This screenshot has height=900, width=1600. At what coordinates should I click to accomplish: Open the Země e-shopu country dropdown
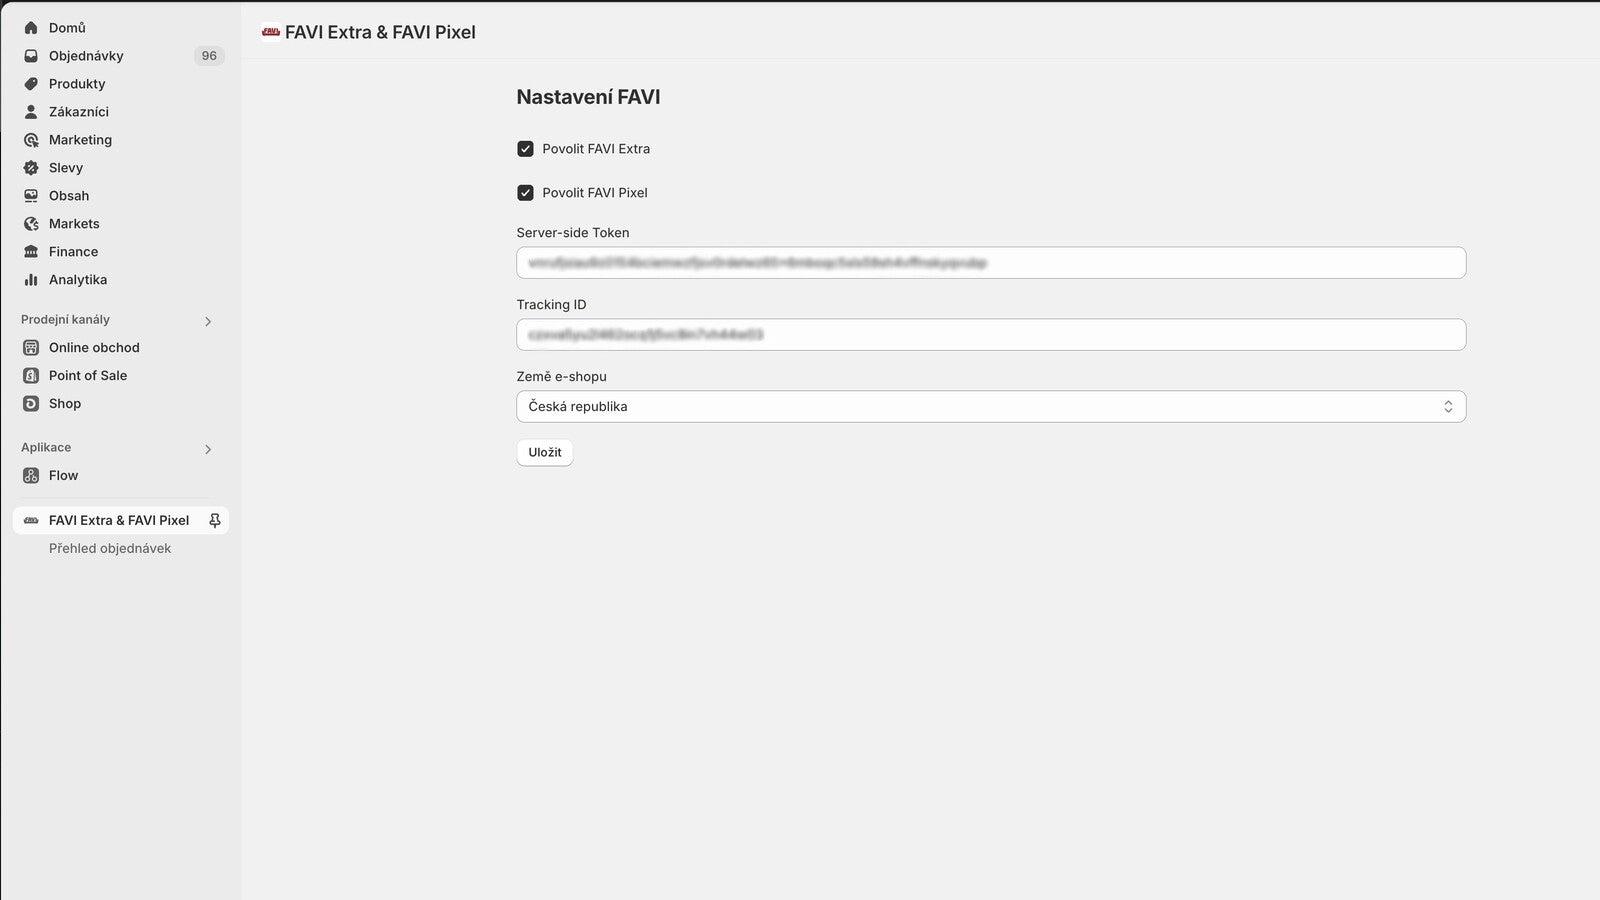[x=990, y=406]
